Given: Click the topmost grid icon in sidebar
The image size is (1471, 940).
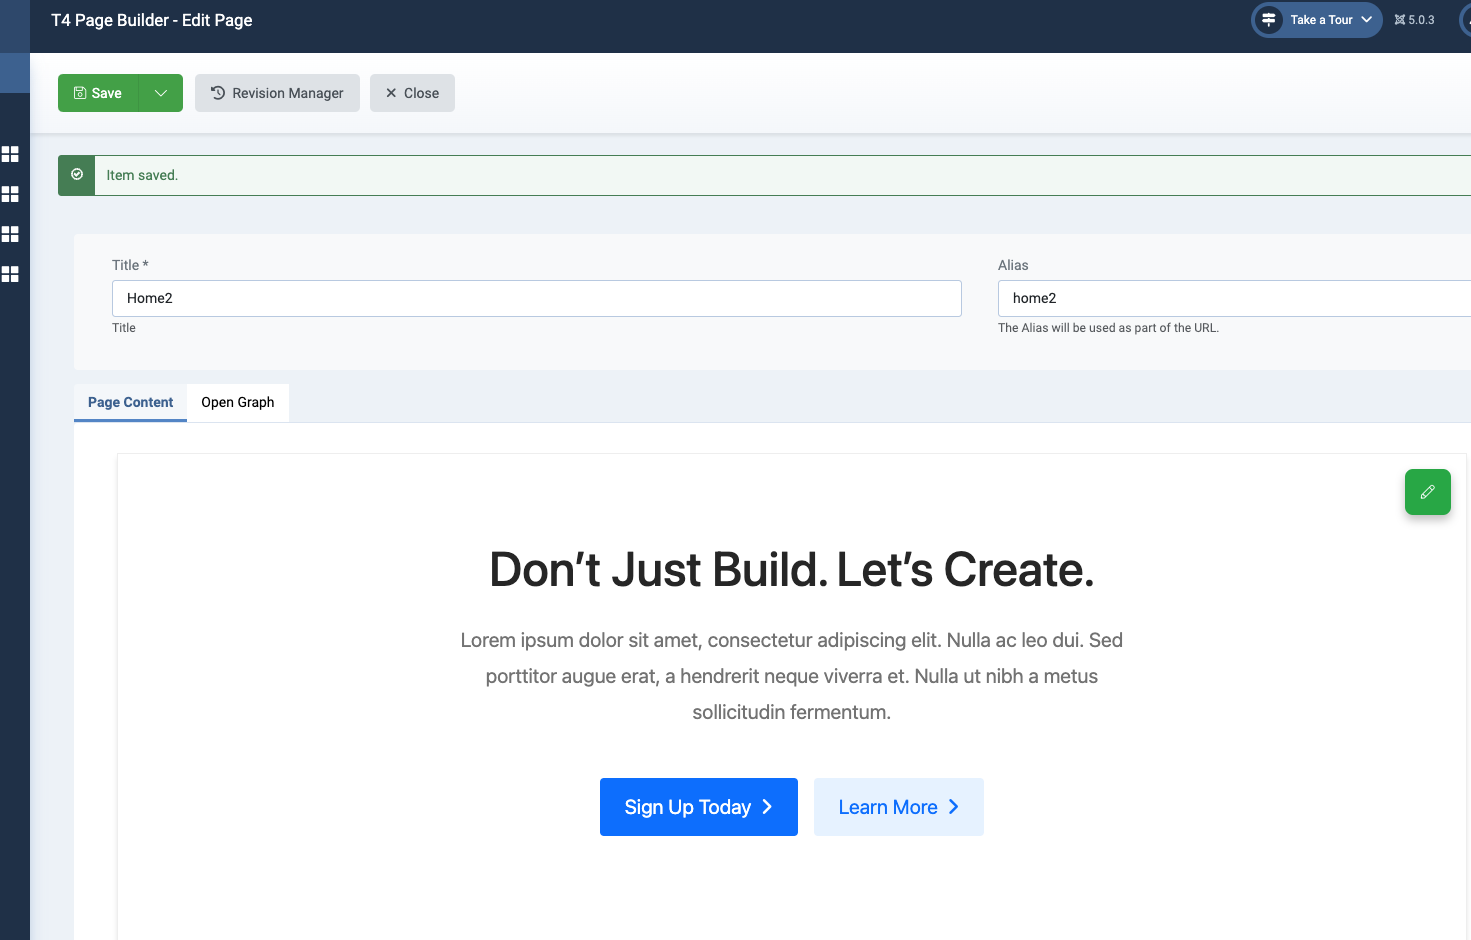Looking at the screenshot, I should pyautogui.click(x=10, y=154).
